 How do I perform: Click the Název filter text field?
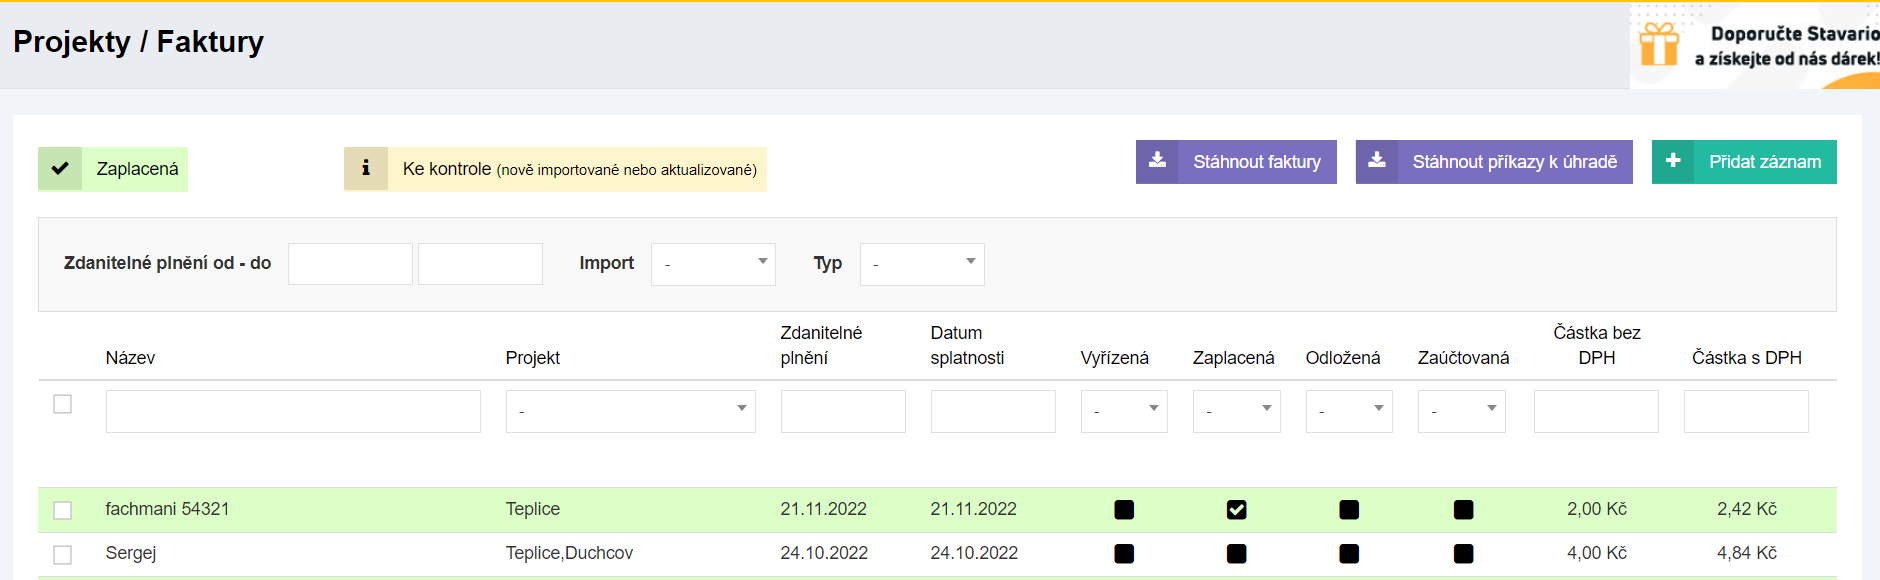[293, 411]
